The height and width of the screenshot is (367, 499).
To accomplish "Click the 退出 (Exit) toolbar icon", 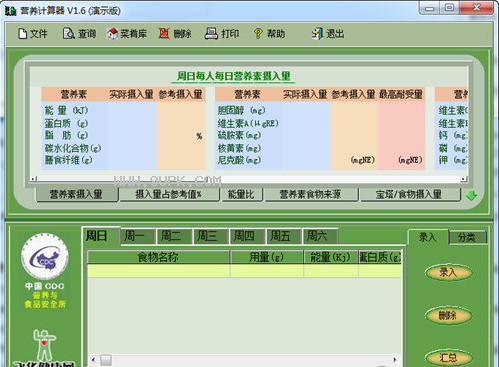I will [x=318, y=34].
